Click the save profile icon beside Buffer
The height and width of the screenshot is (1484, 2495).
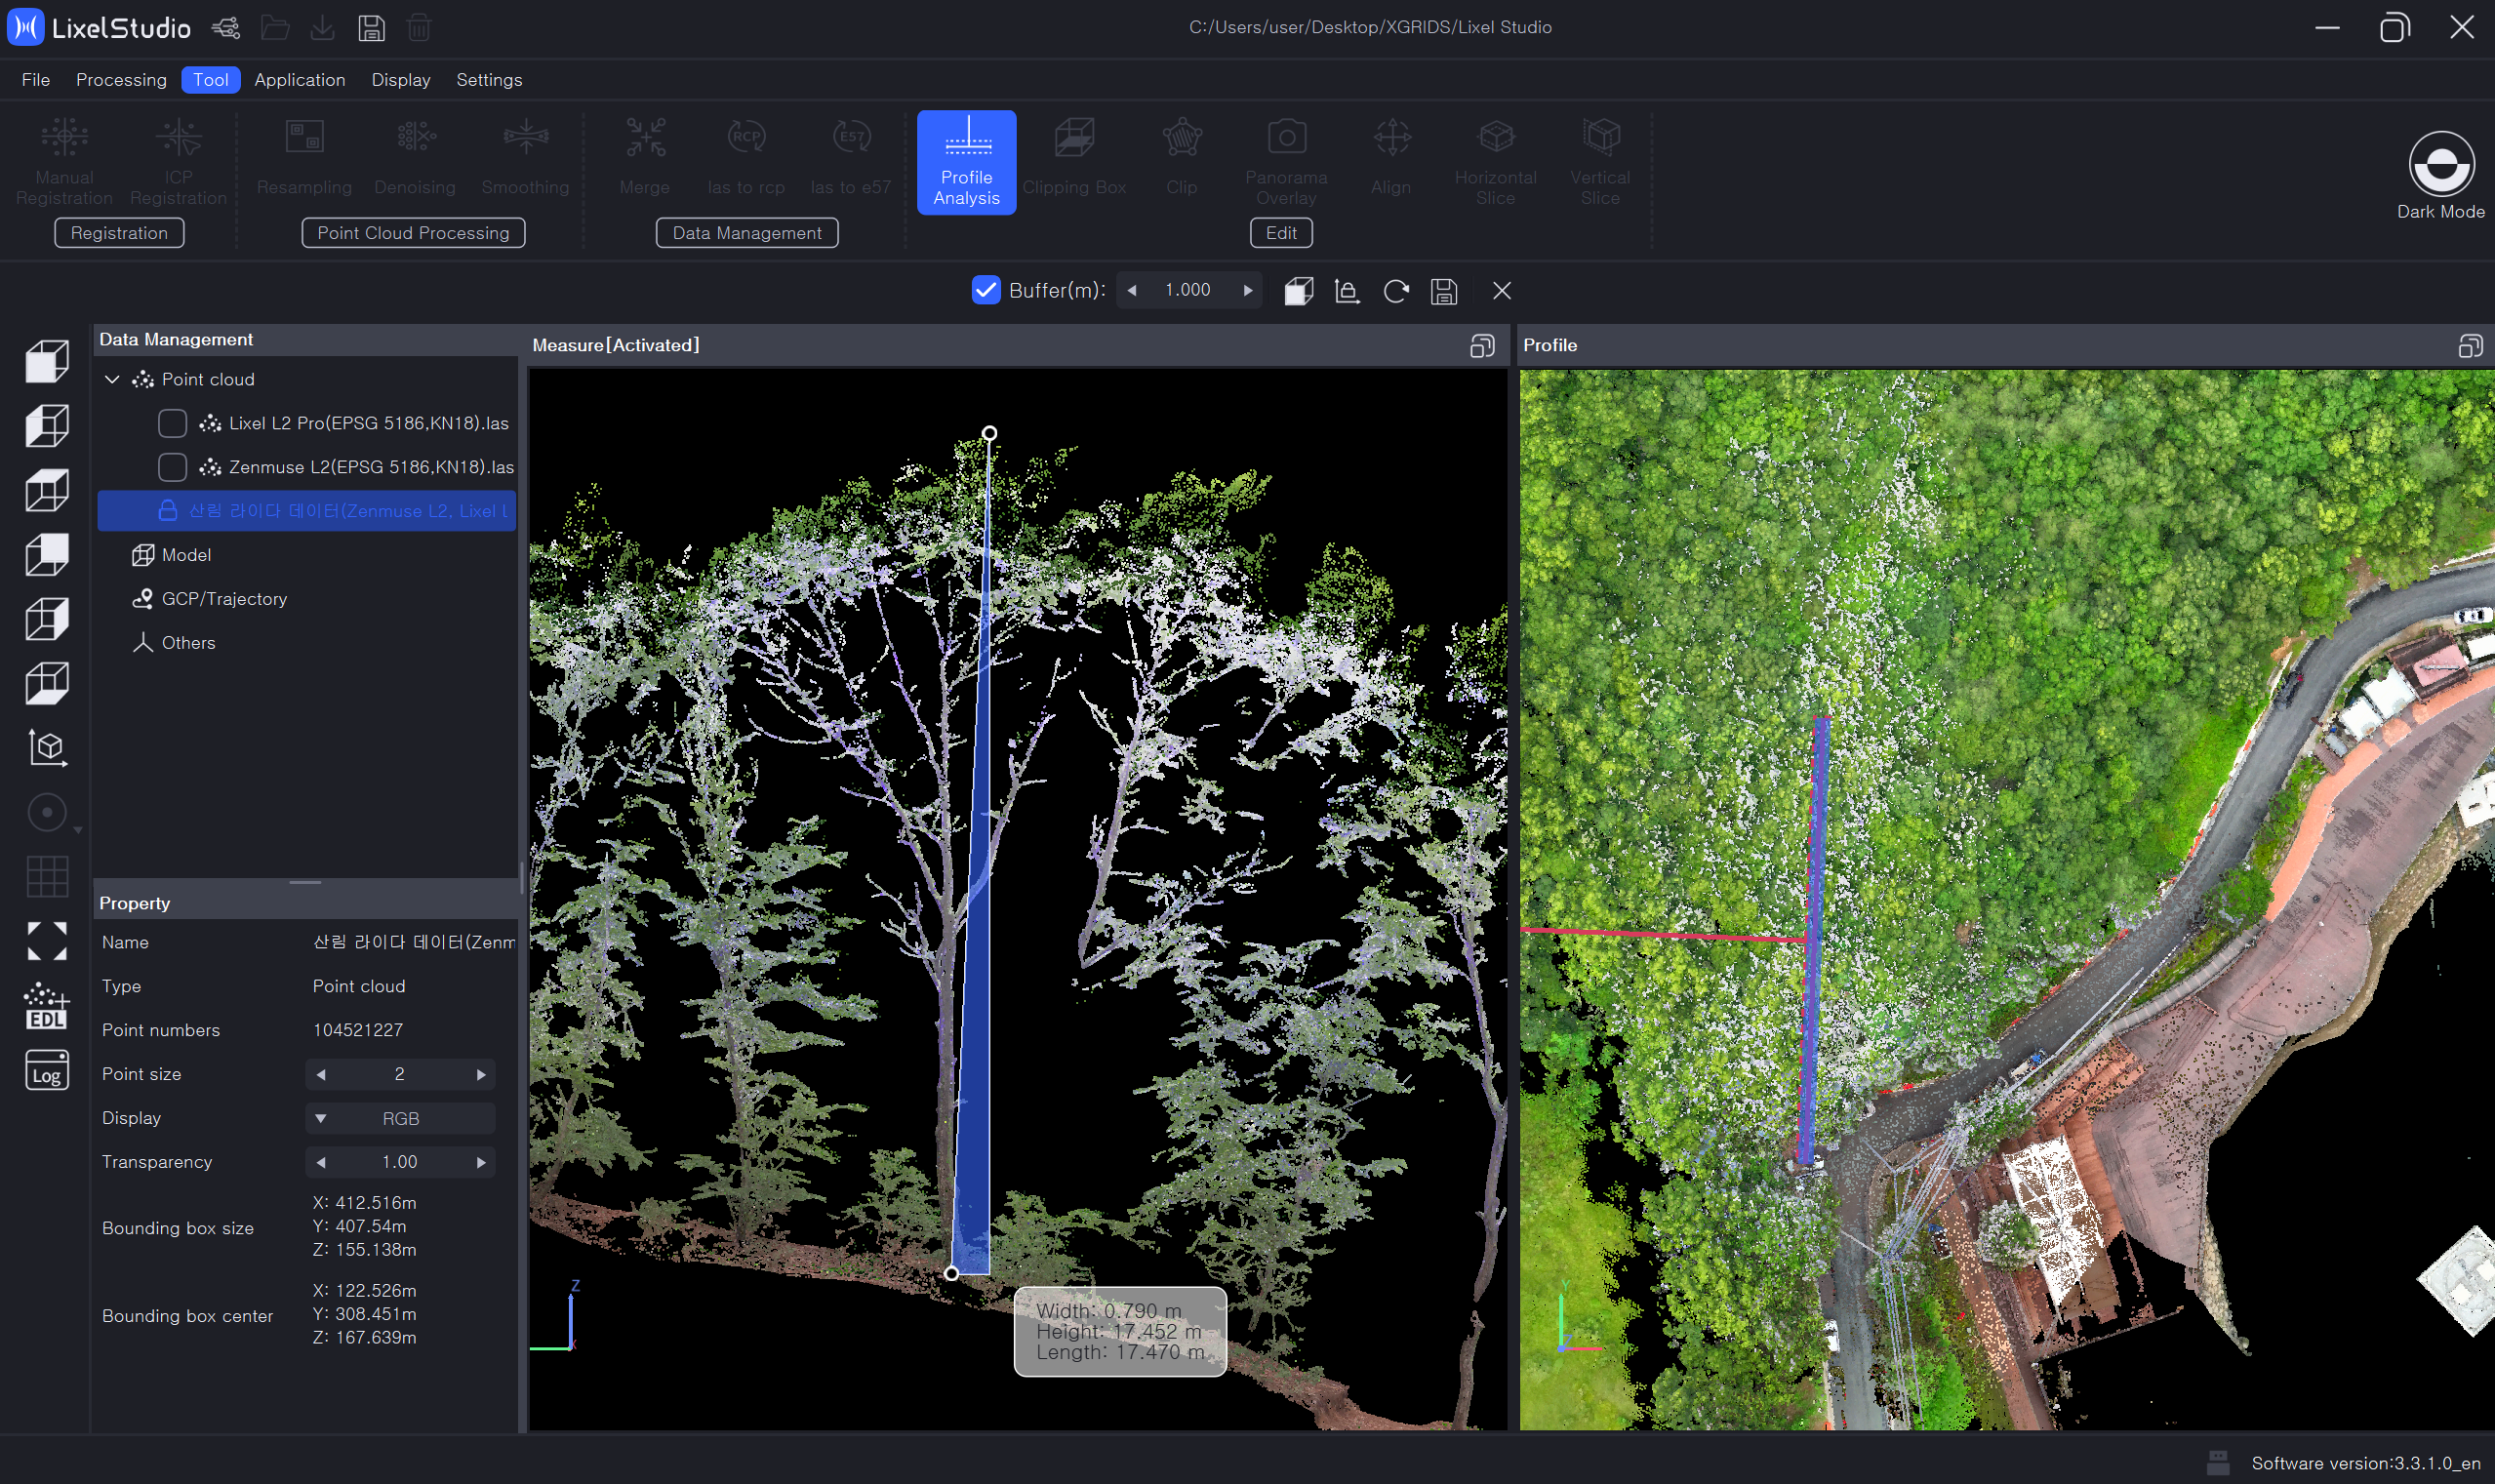tap(1443, 291)
